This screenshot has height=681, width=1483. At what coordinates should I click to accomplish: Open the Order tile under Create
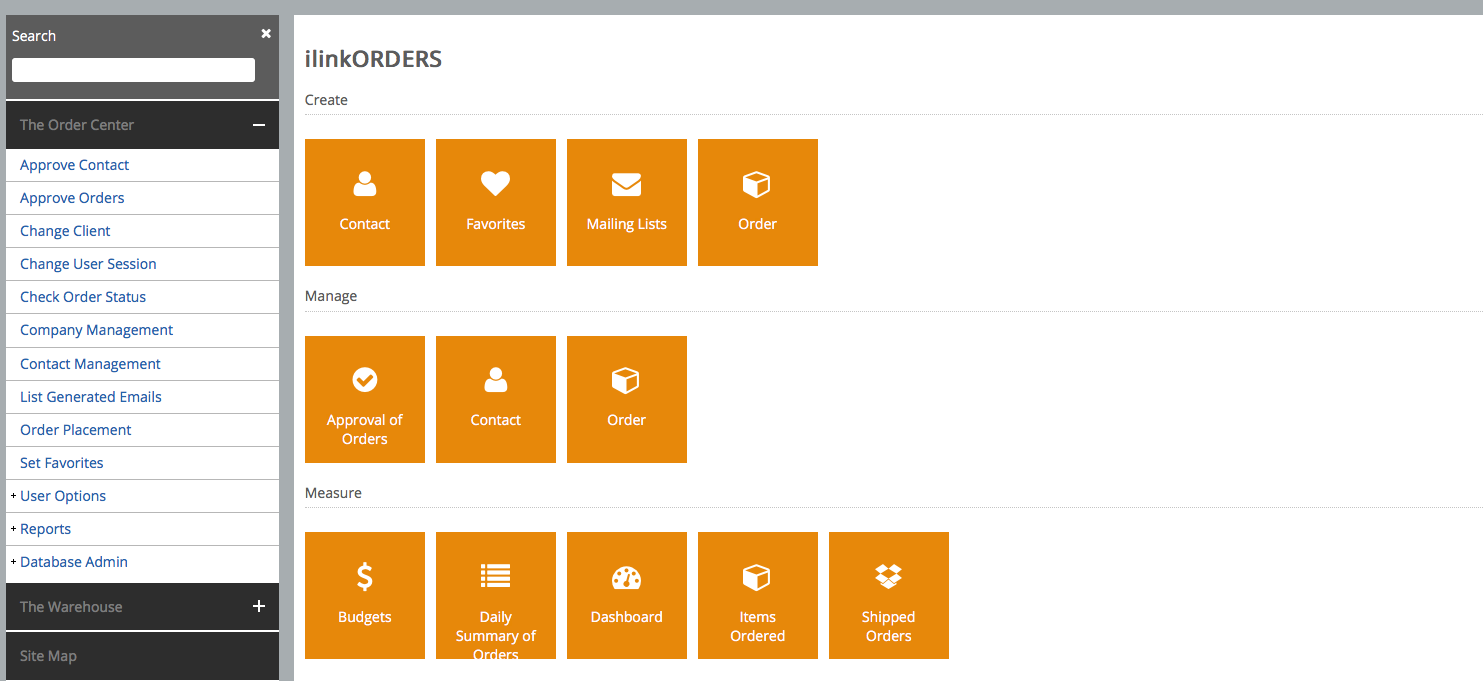point(758,202)
